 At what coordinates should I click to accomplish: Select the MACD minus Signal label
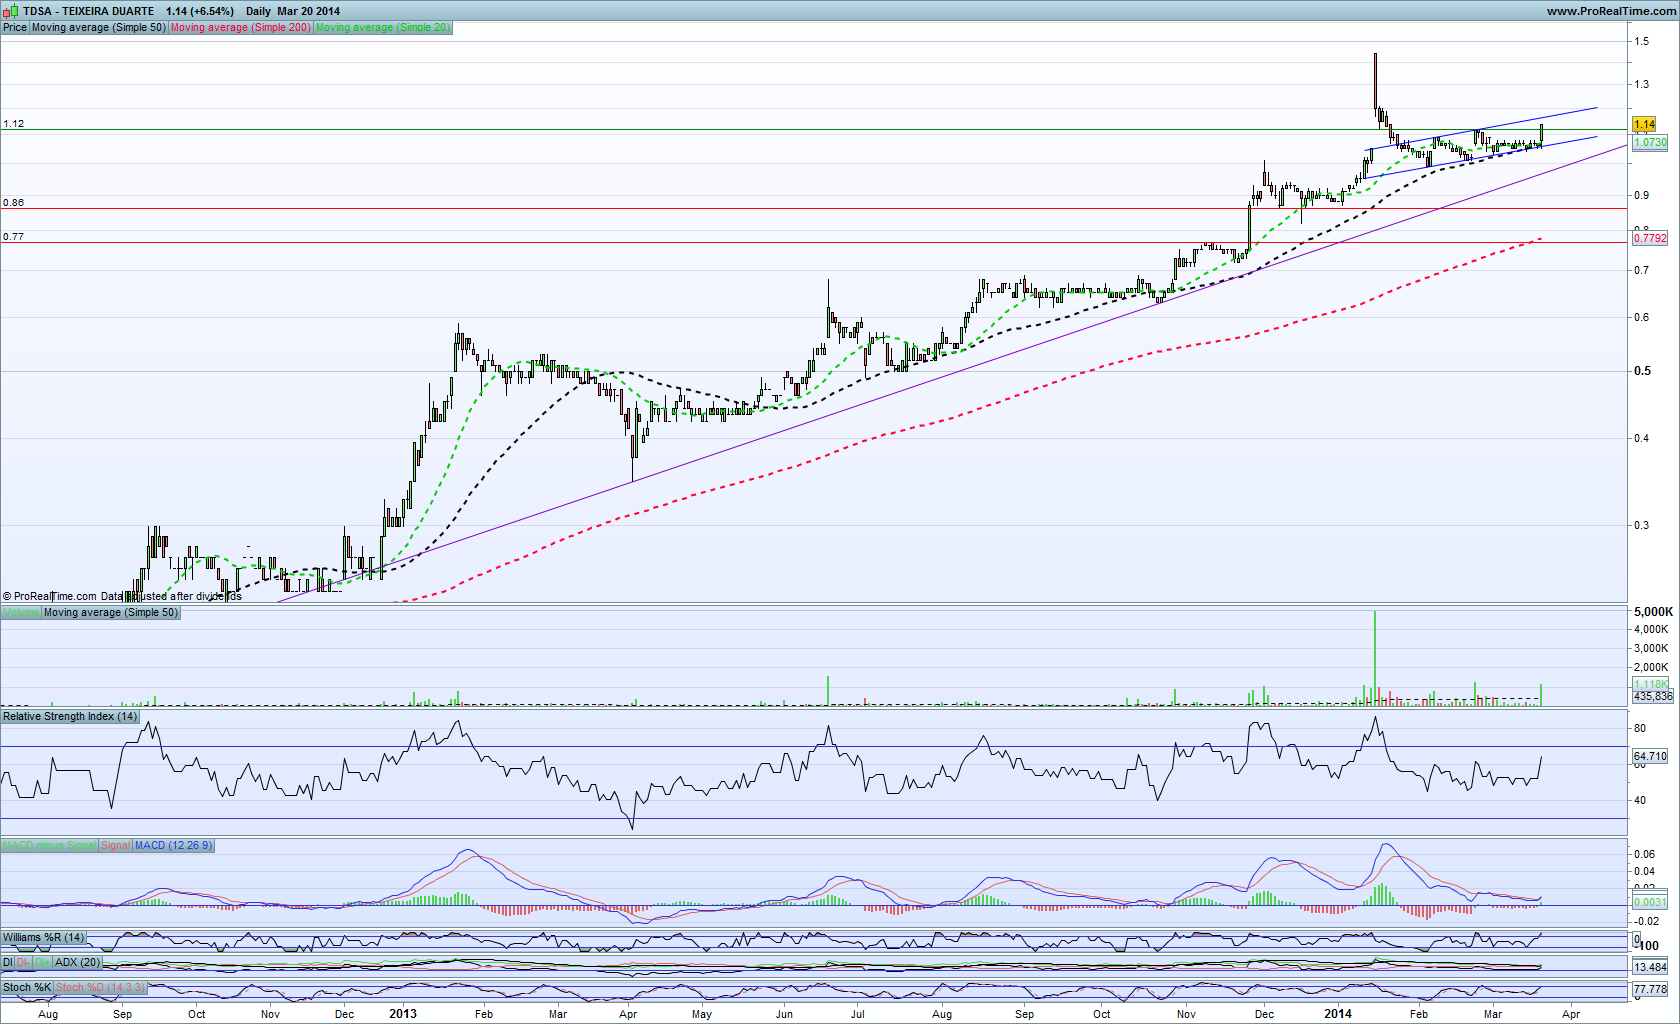[x=50, y=846]
